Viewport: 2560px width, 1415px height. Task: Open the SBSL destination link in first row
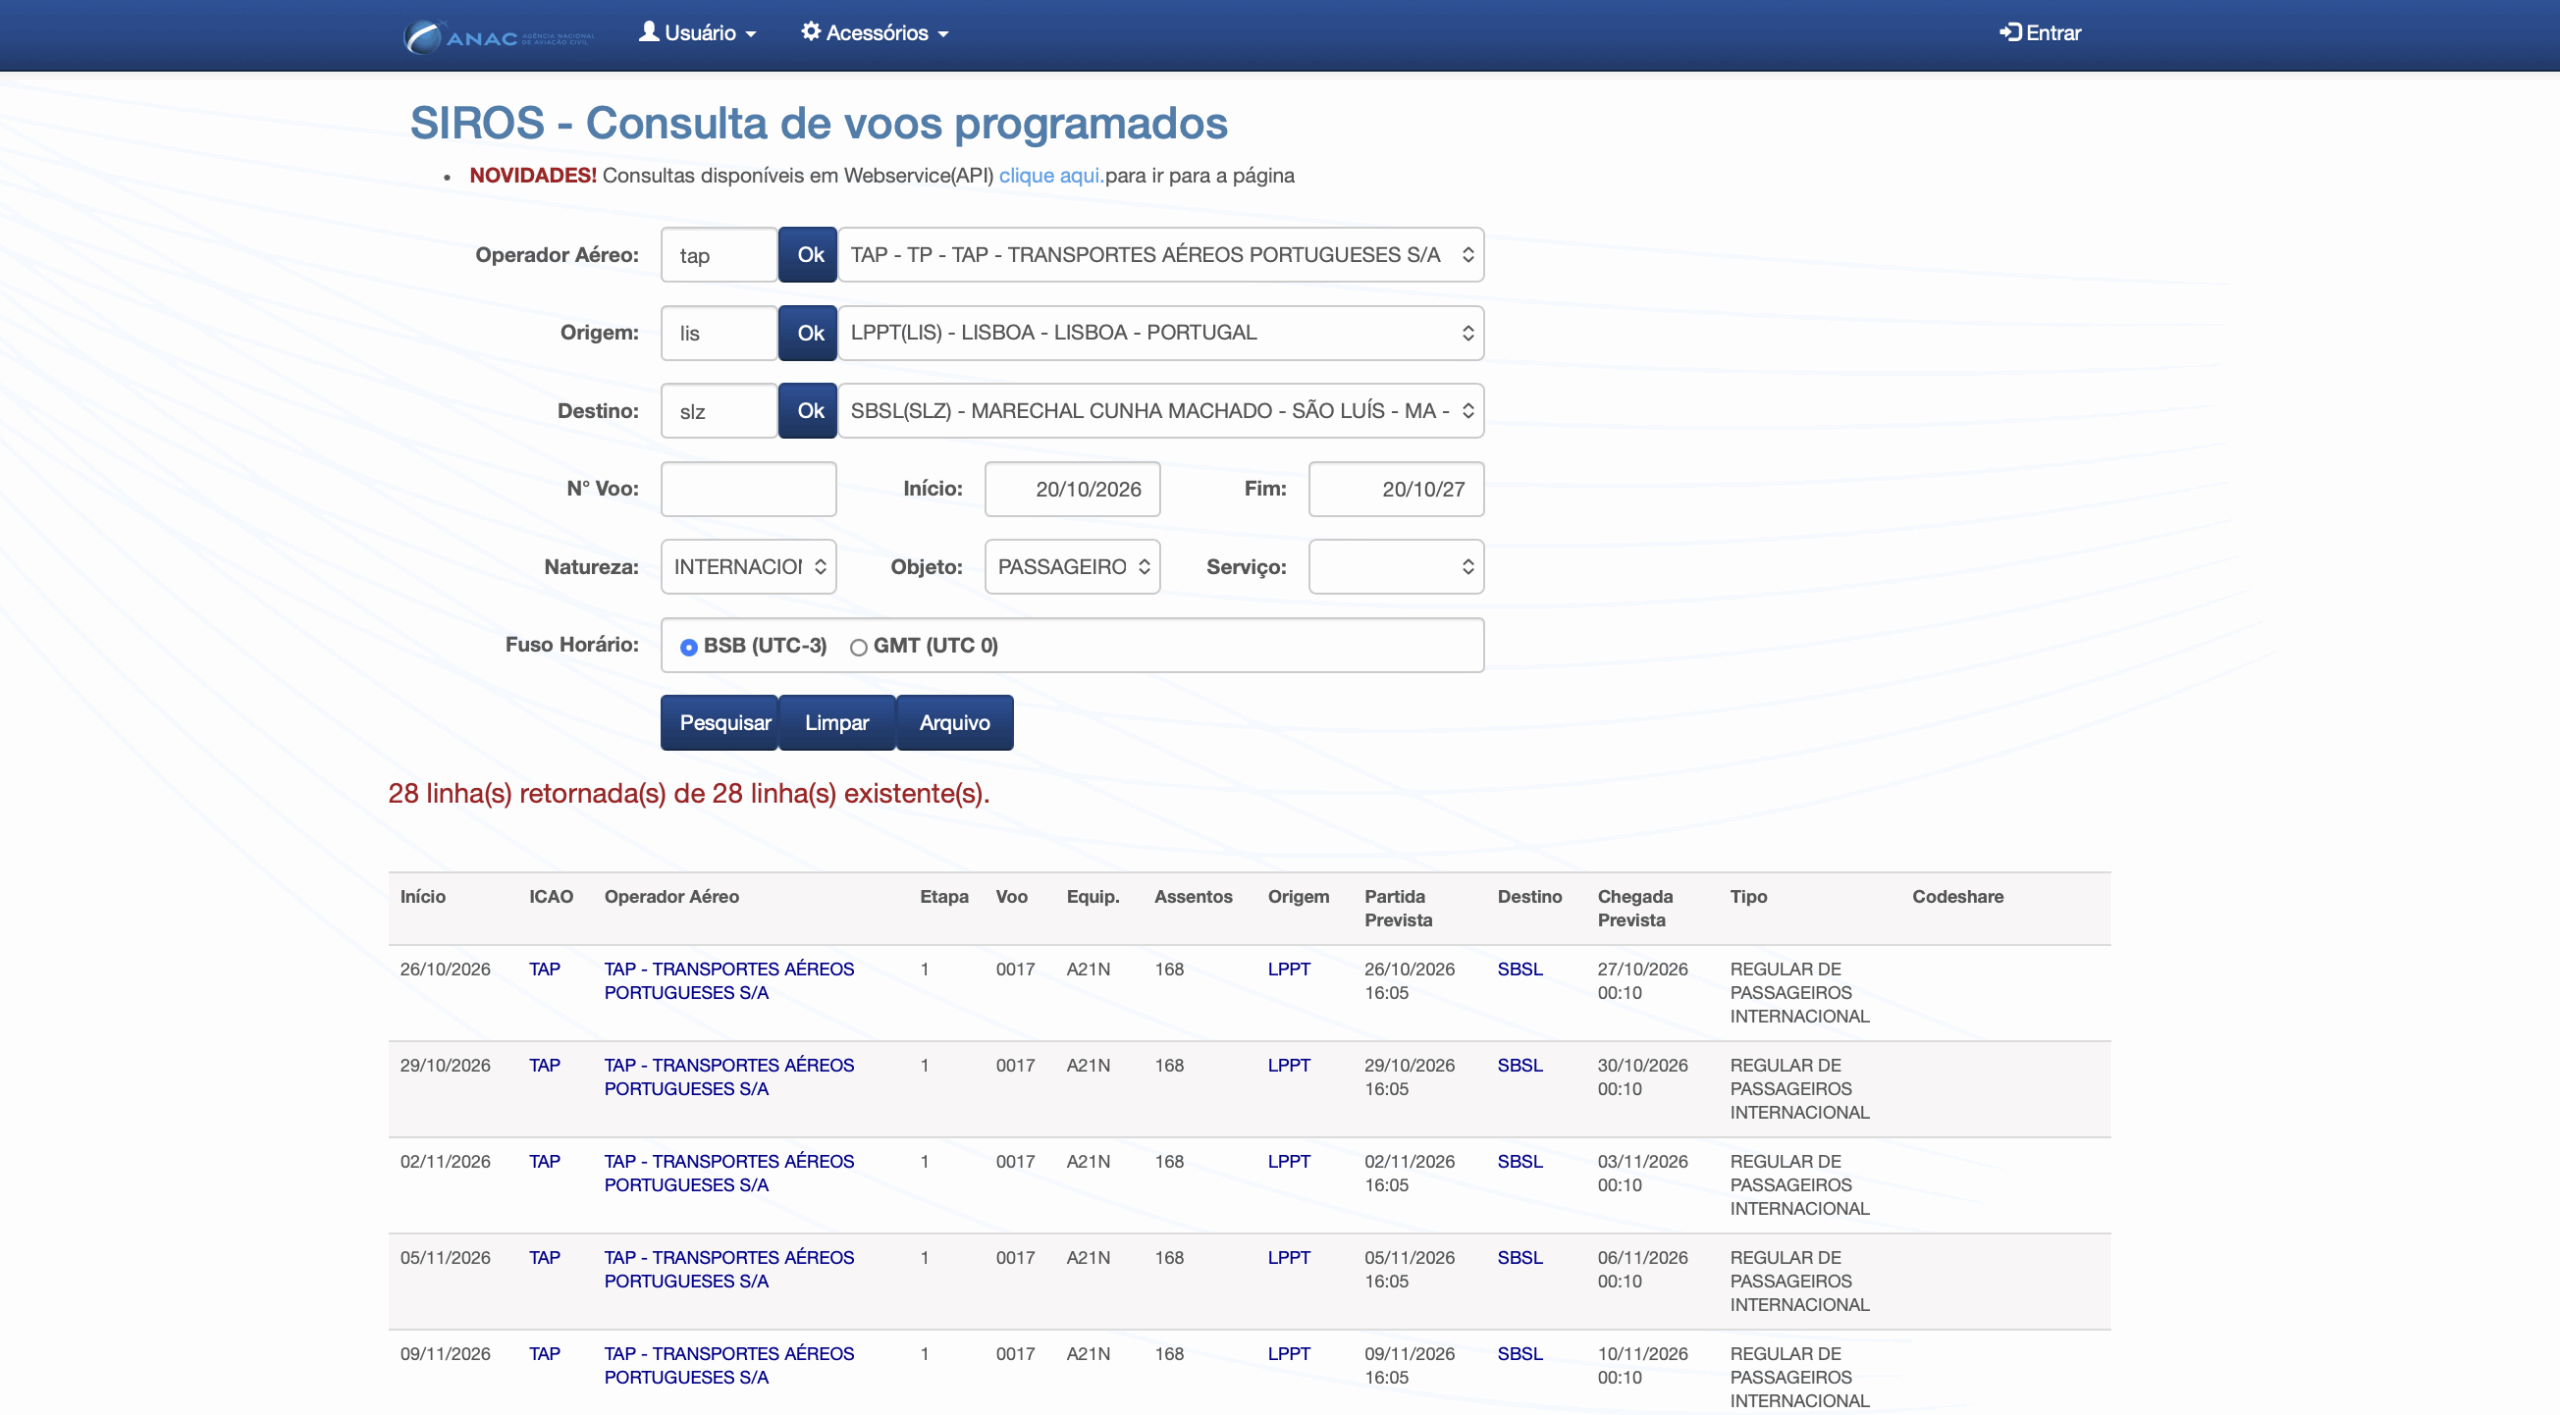[1519, 969]
